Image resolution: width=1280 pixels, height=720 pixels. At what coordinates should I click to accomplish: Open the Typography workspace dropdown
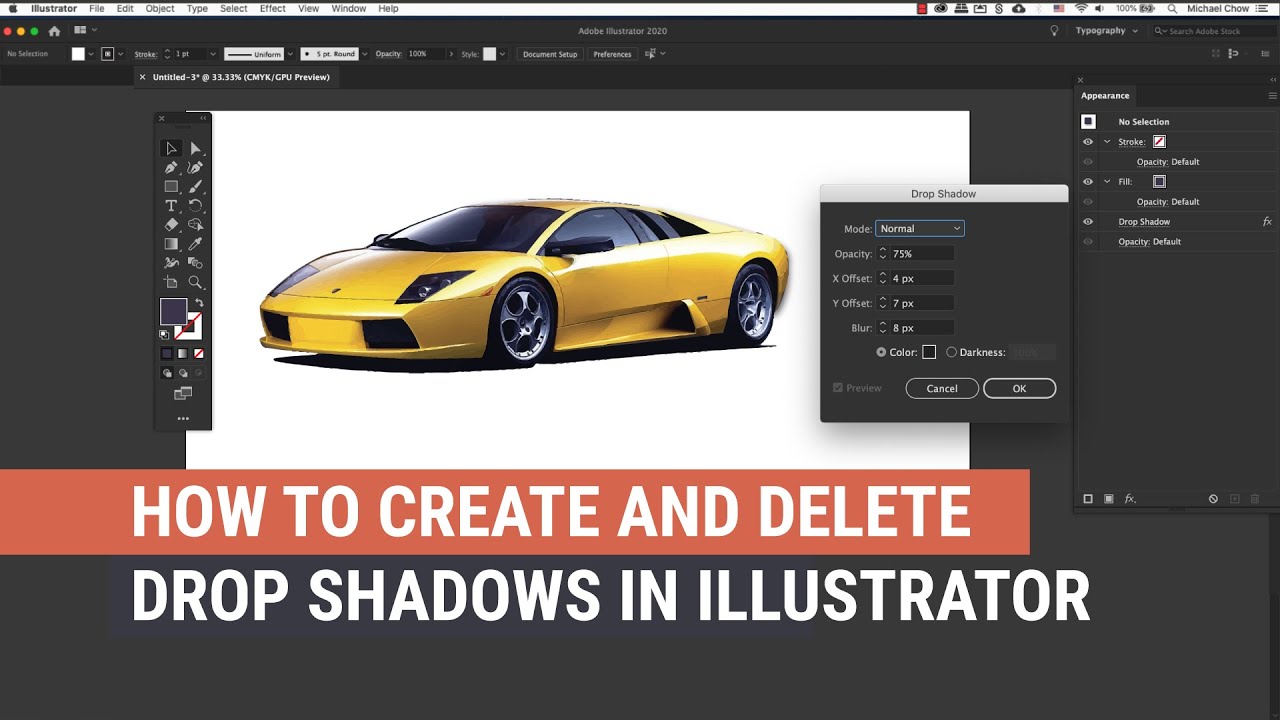(x=1107, y=31)
